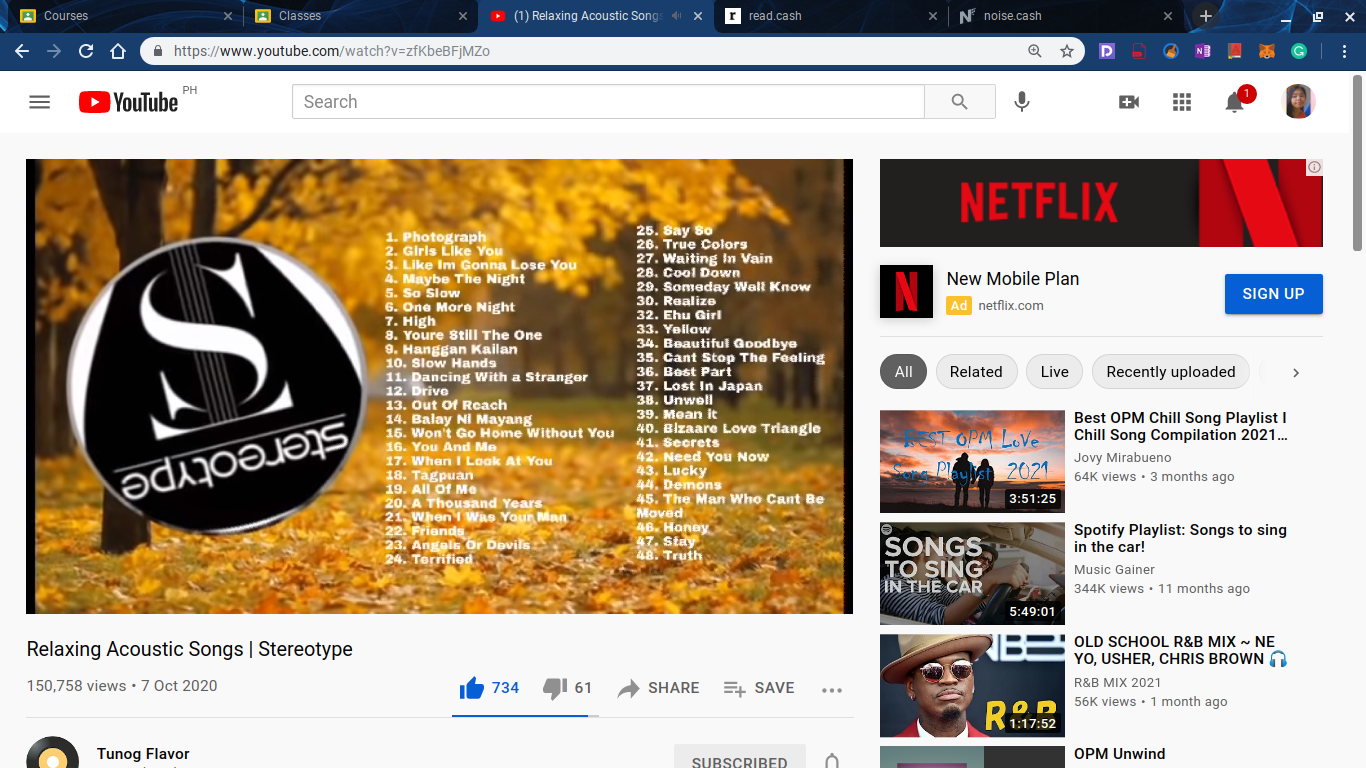Open the YouTube apps grid
The height and width of the screenshot is (768, 1366).
click(x=1182, y=102)
